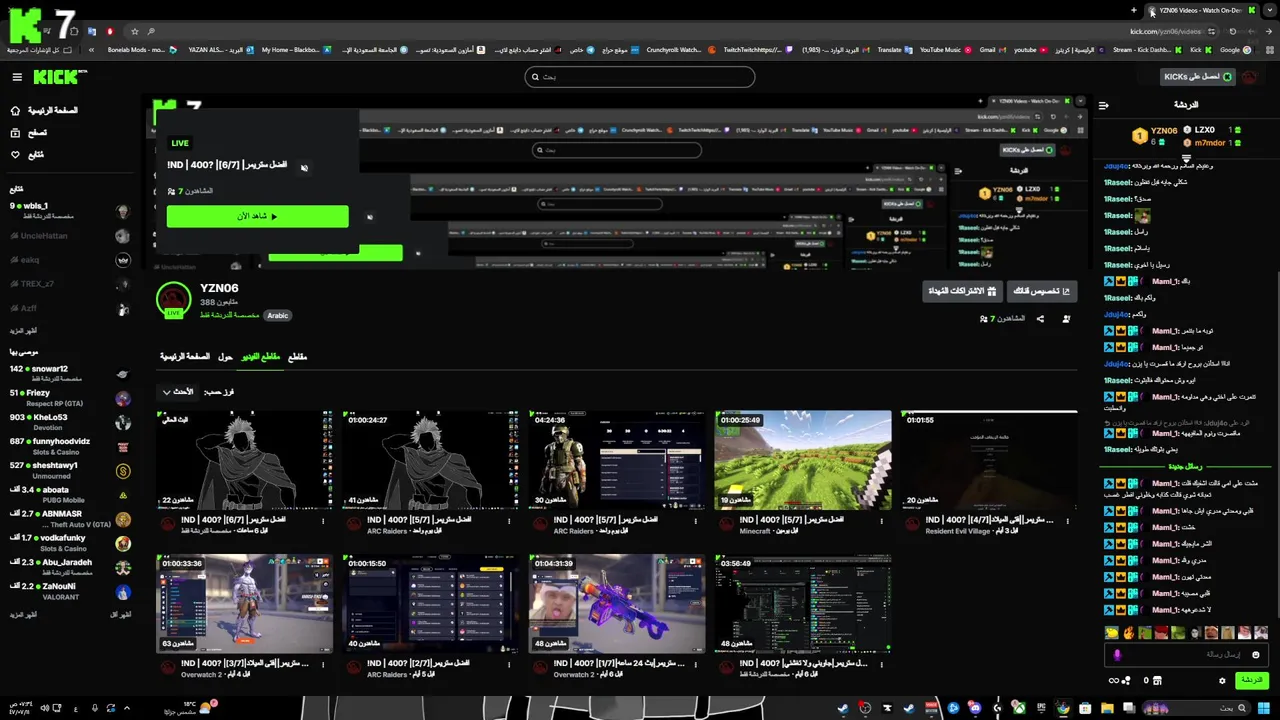Click the fire emote in emote row
The image size is (1280, 720).
tap(1129, 633)
